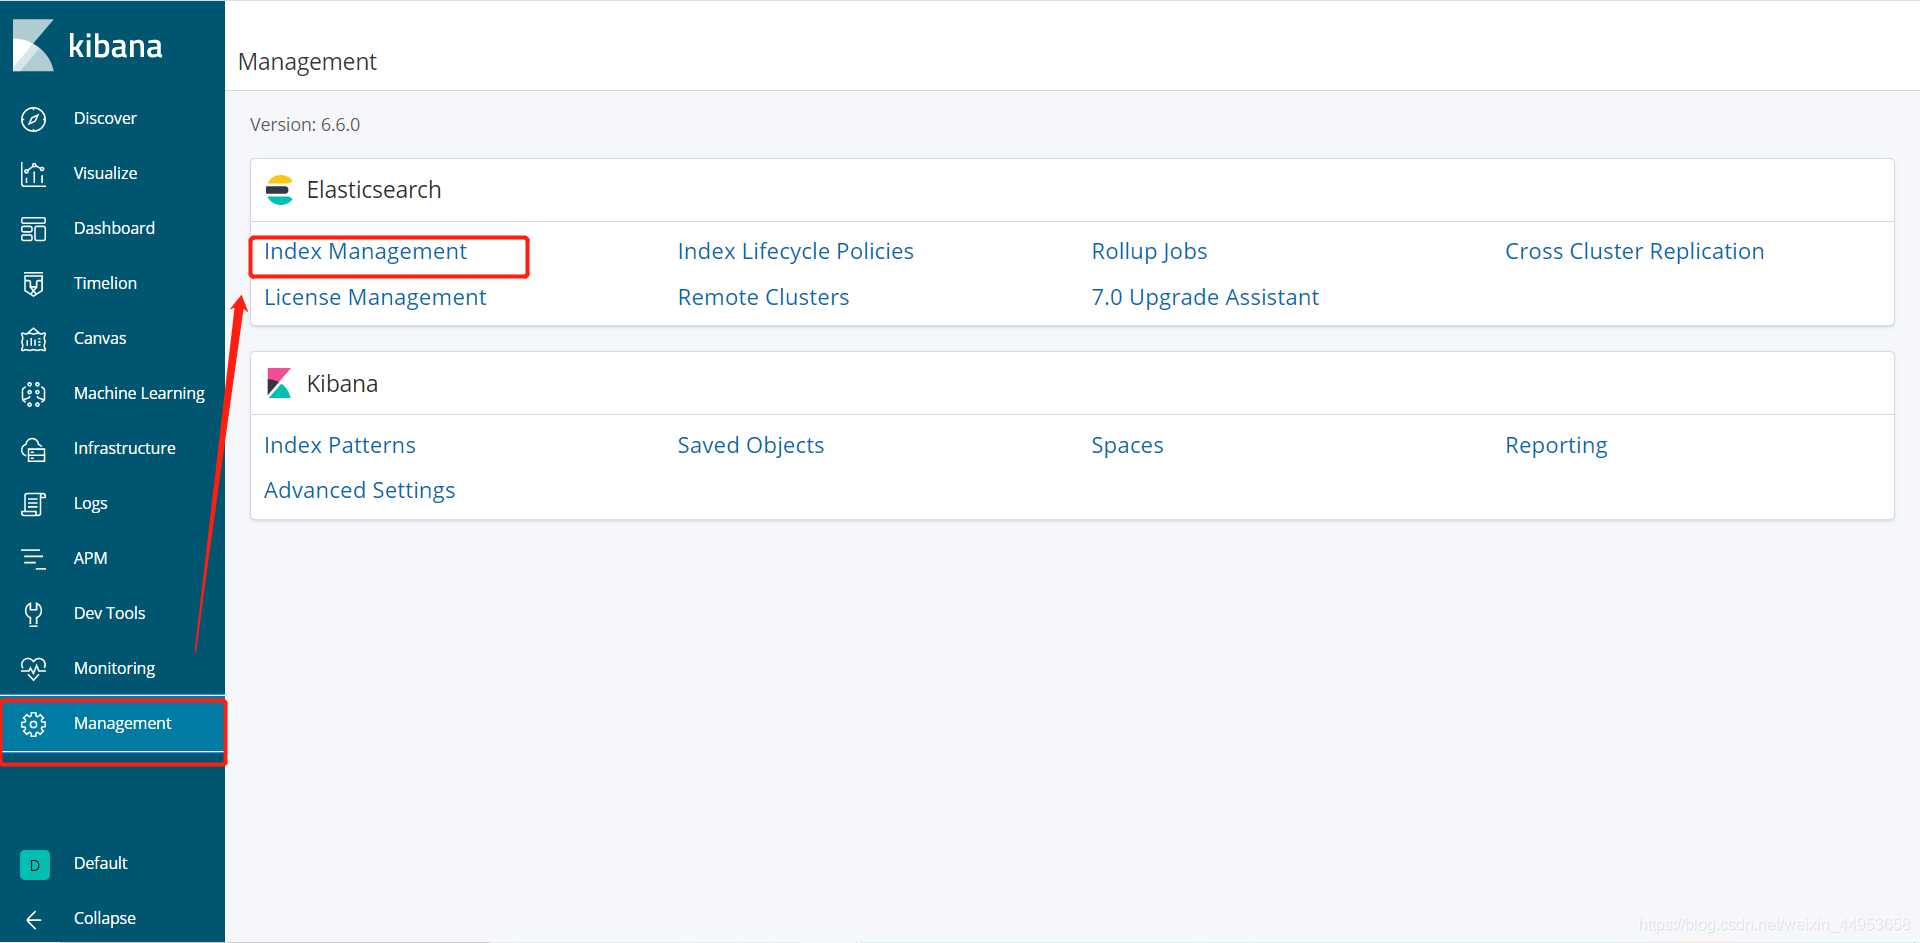Open Advanced Settings link

tap(359, 491)
